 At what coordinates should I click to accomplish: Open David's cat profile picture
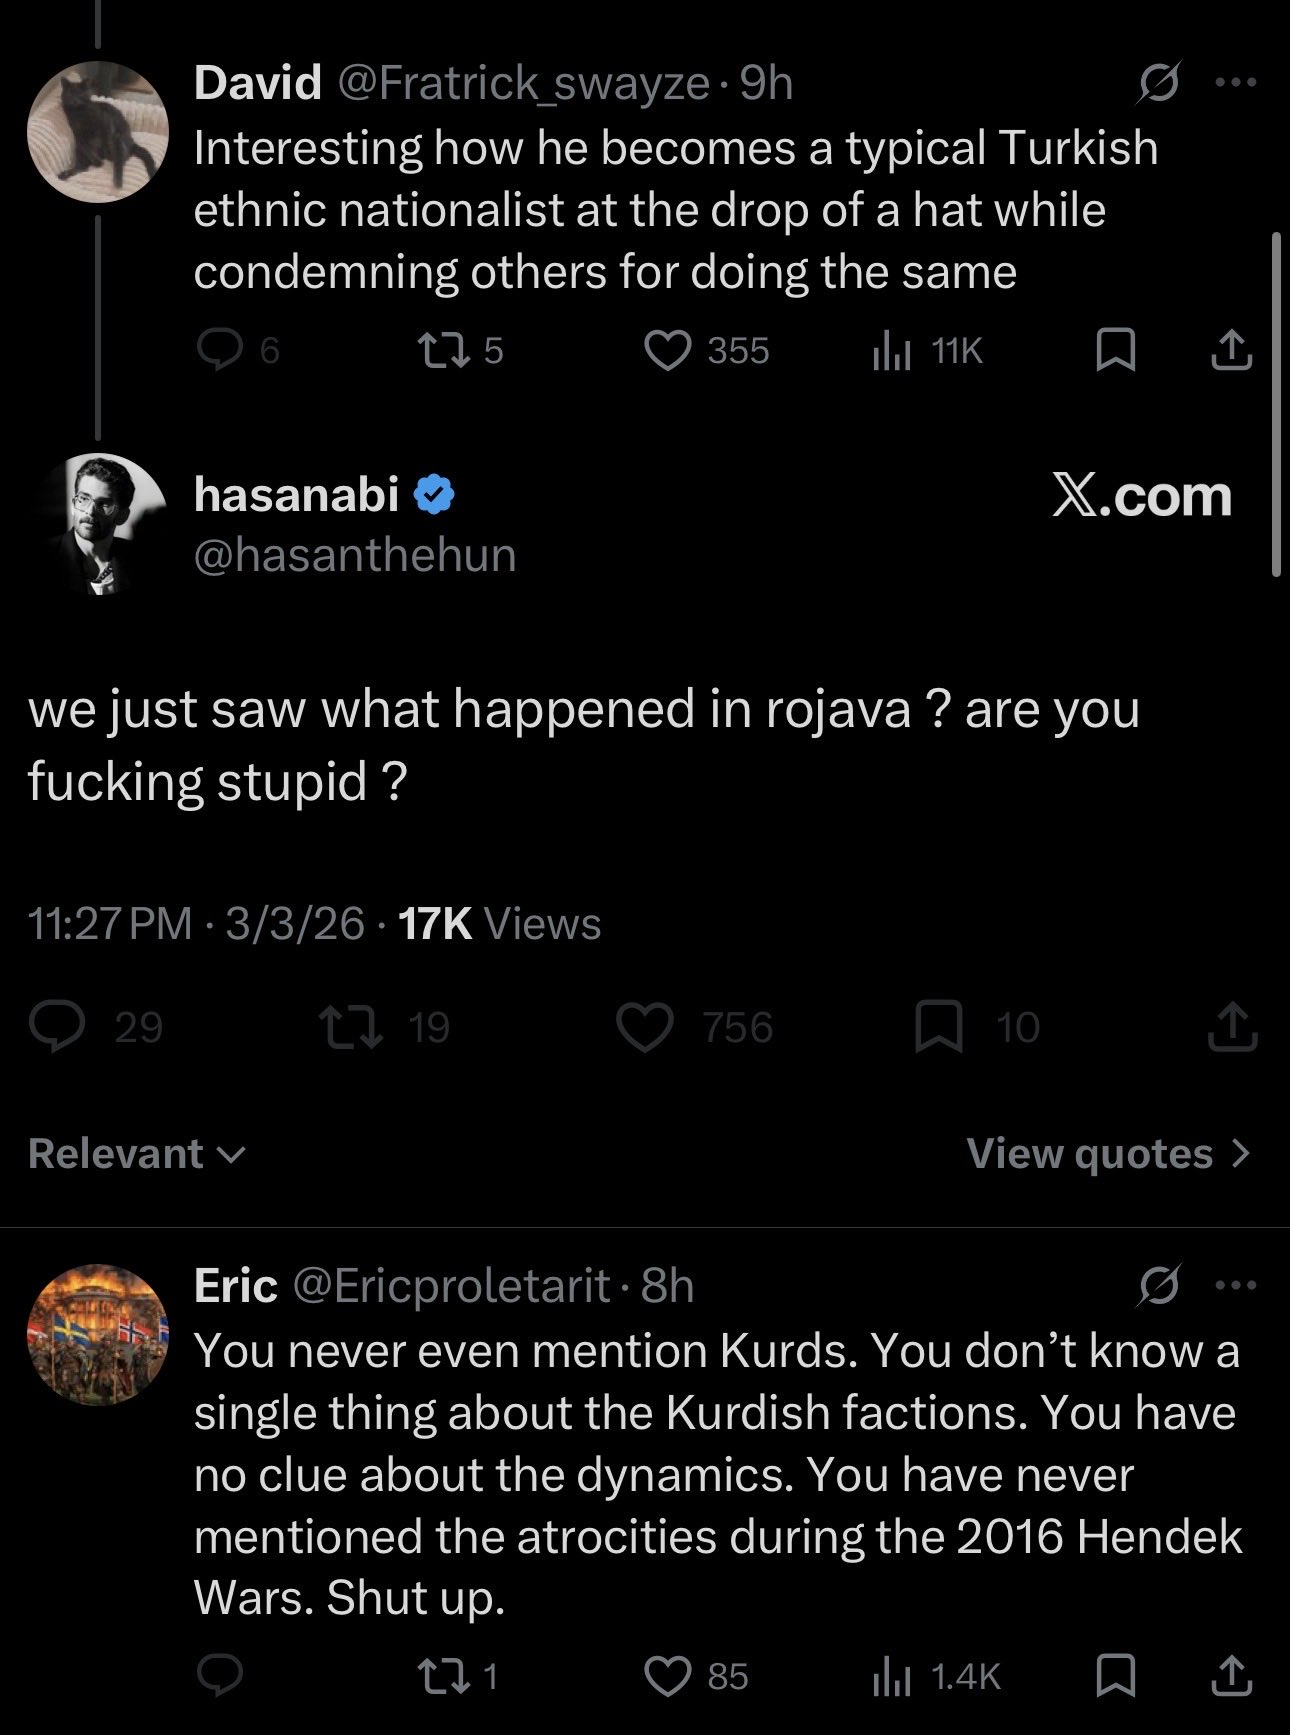pyautogui.click(x=97, y=132)
